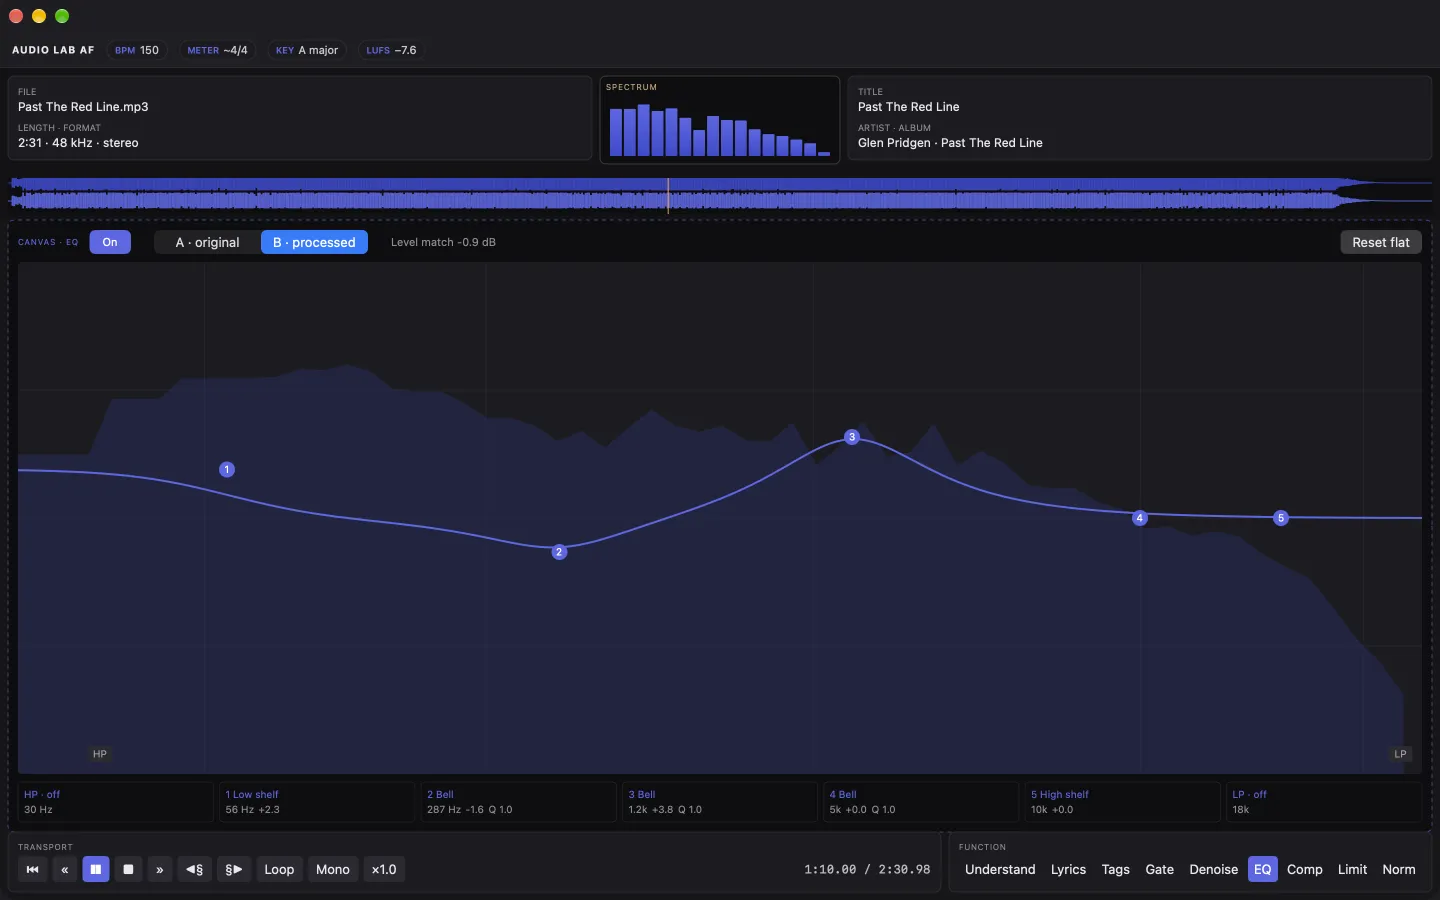1440x900 pixels.
Task: Click the BPM 150 chip
Action: [x=137, y=50]
